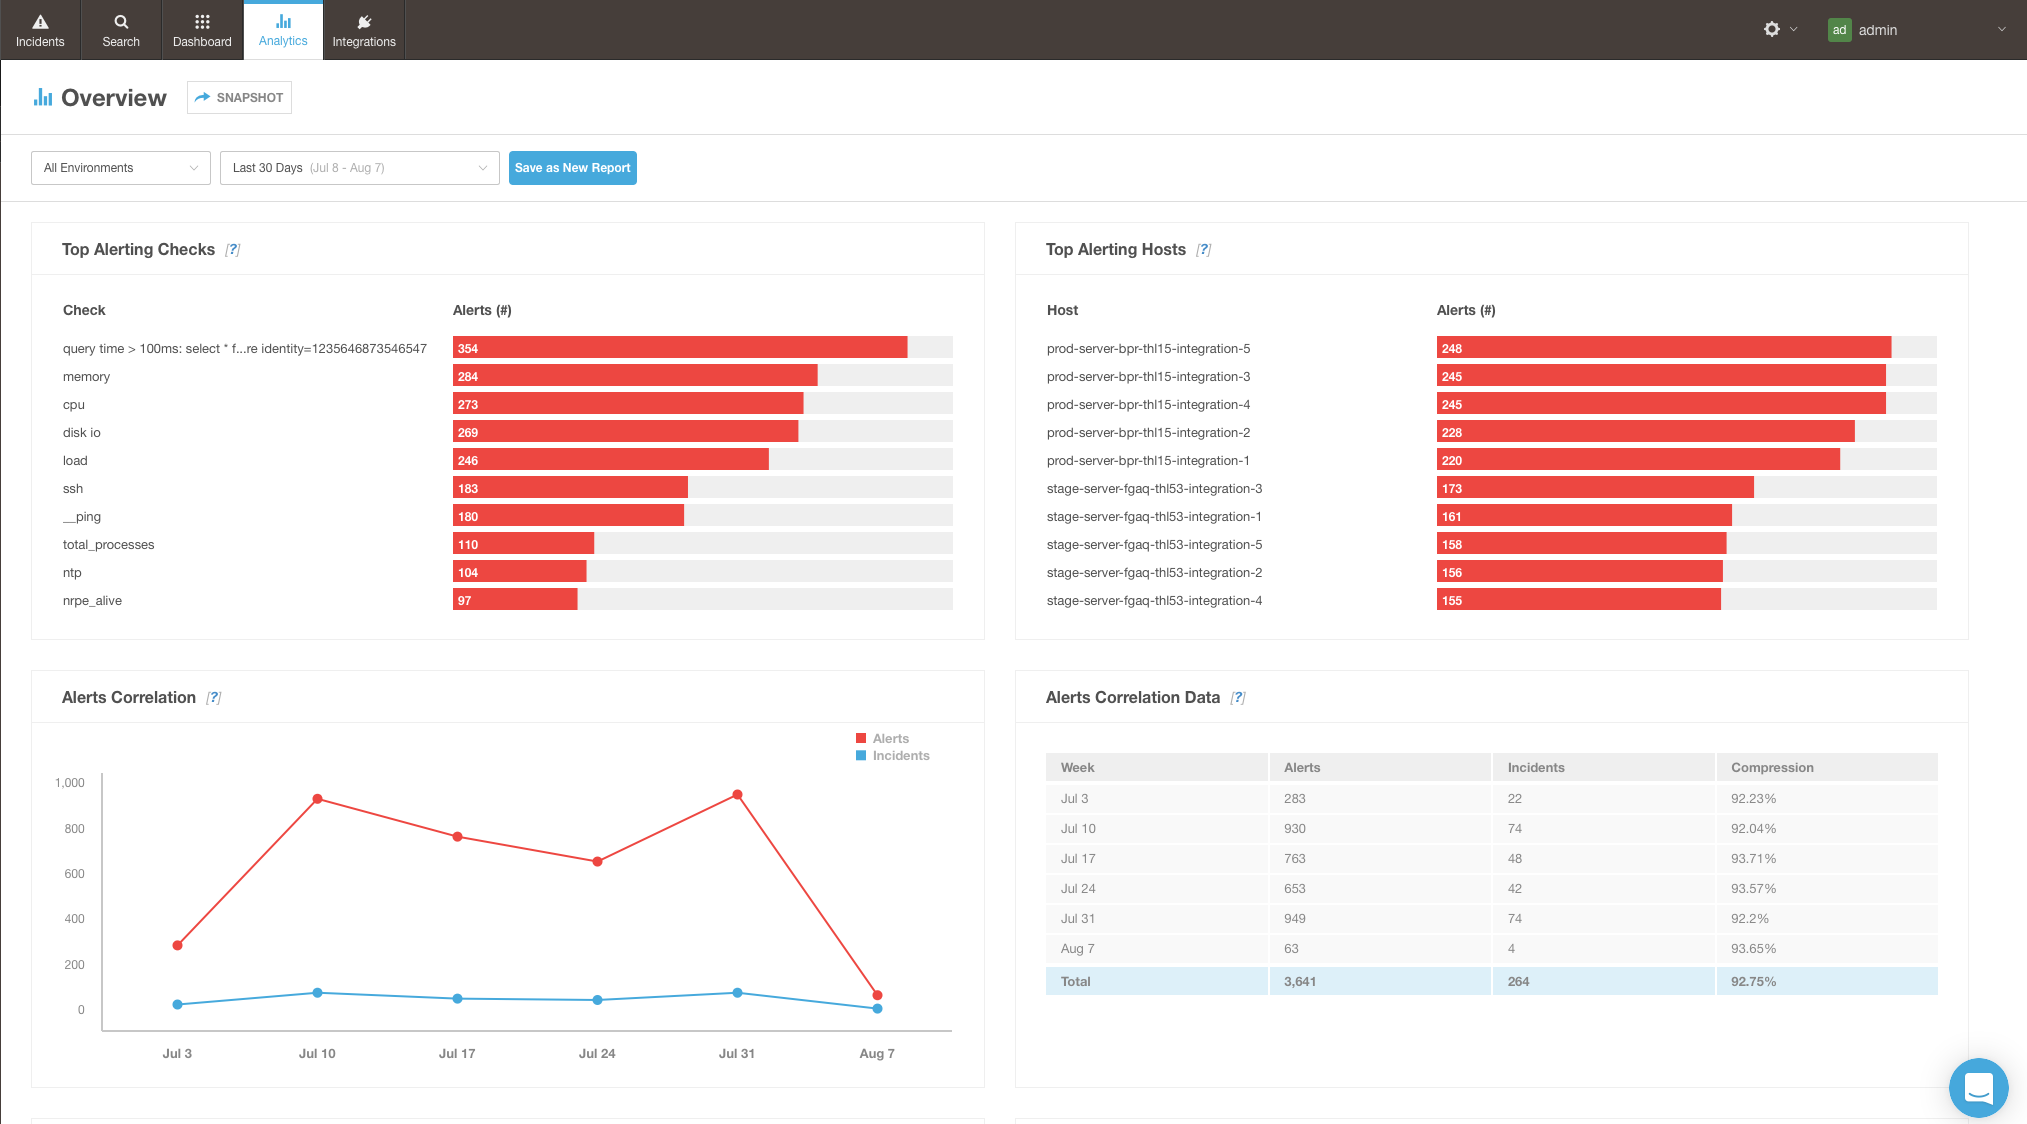Click the Save as New Report button

[x=572, y=168]
